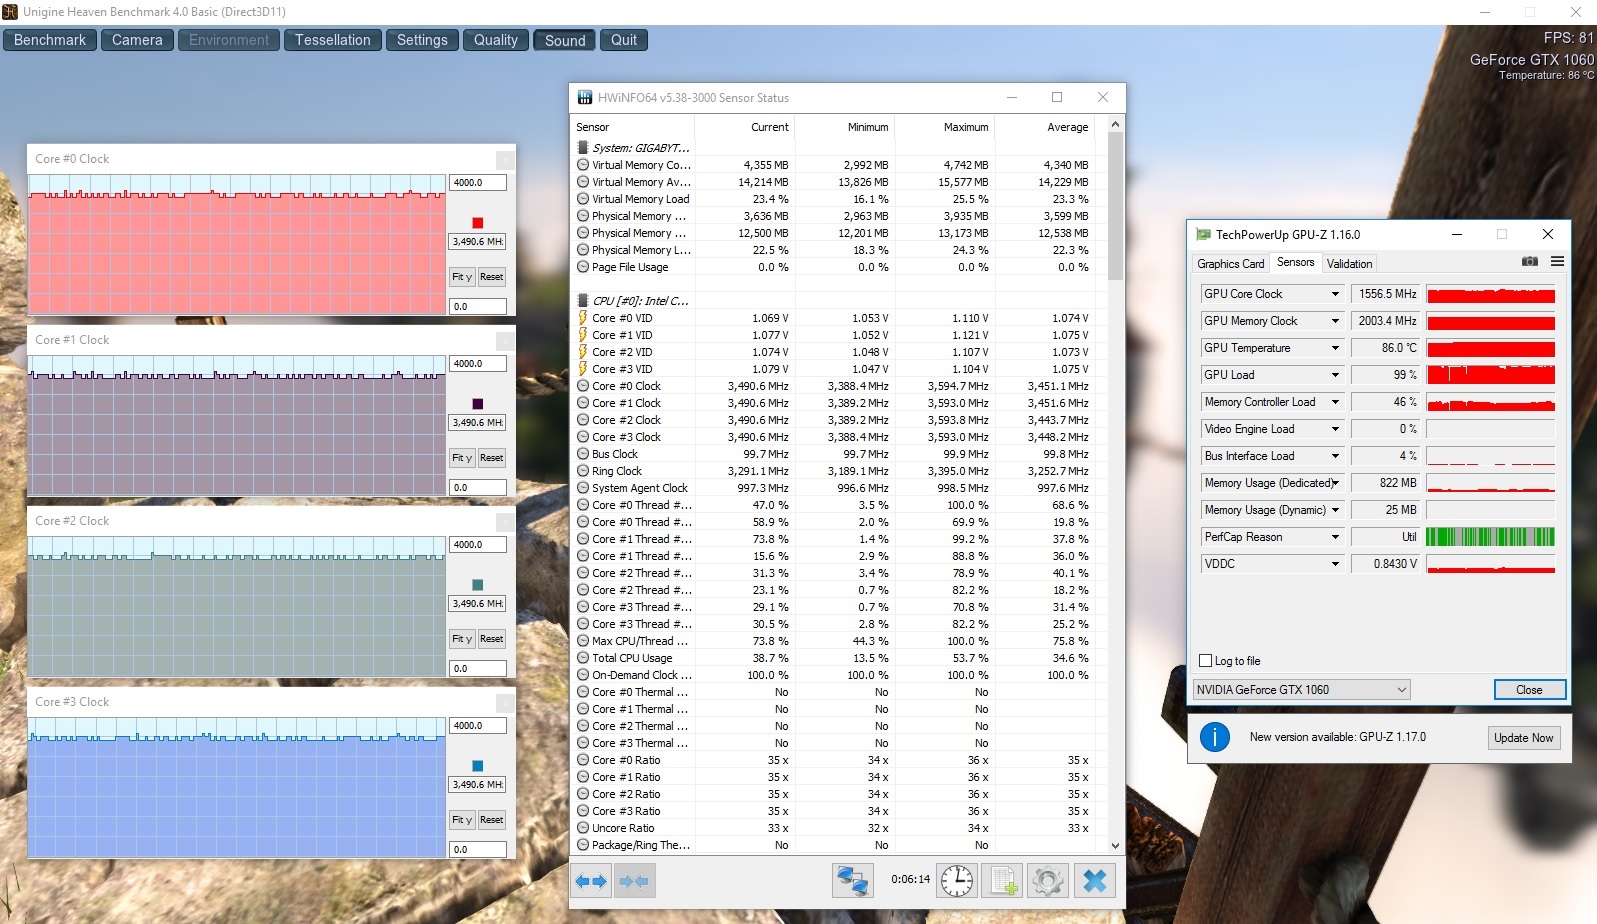Click the GPU-Z camera screenshot icon
The height and width of the screenshot is (924, 1597).
click(x=1530, y=262)
